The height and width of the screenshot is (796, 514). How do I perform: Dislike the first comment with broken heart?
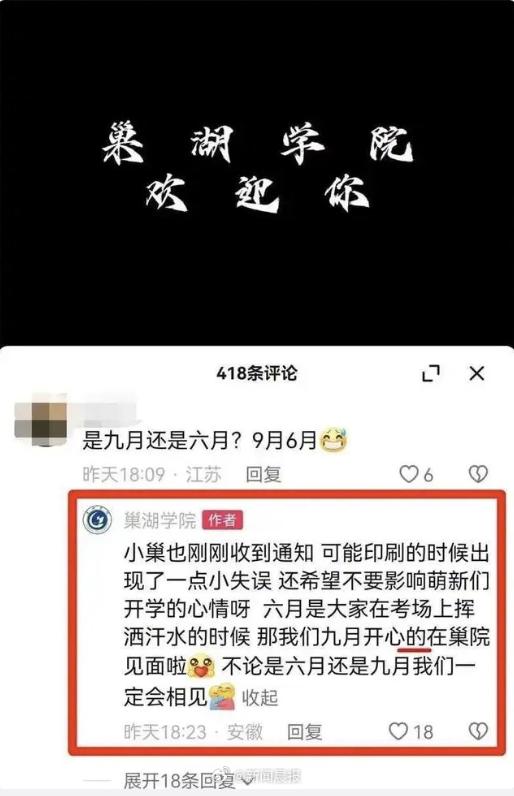477,474
